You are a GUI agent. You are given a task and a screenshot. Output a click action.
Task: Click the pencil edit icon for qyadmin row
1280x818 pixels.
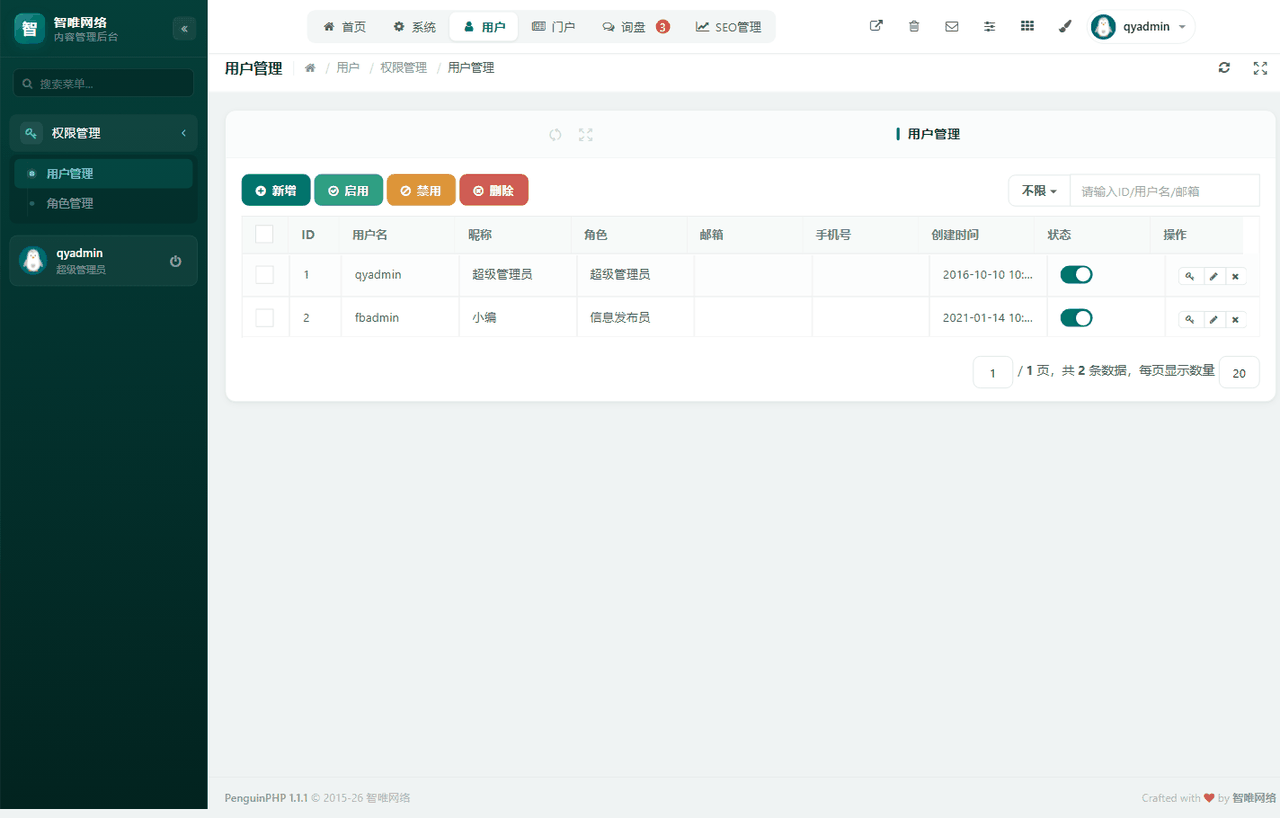[1213, 276]
